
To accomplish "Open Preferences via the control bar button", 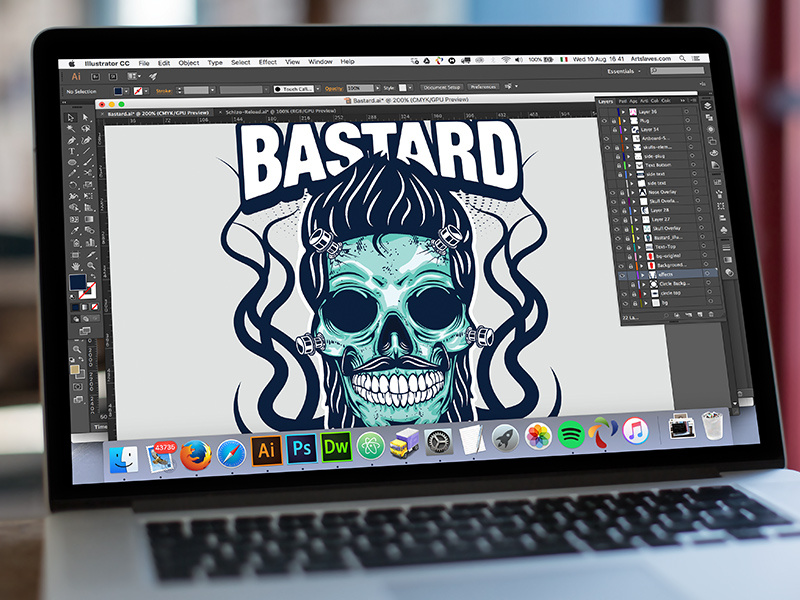I will (483, 85).
